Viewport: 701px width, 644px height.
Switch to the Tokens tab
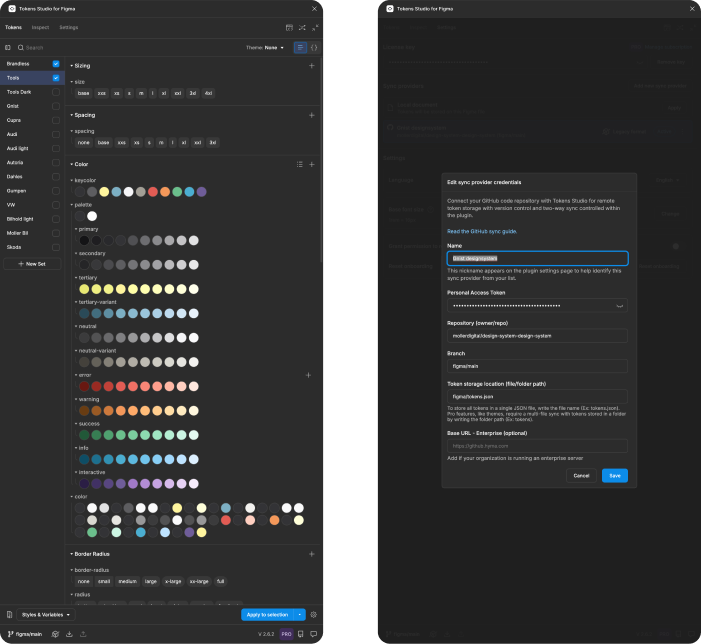tap(13, 28)
